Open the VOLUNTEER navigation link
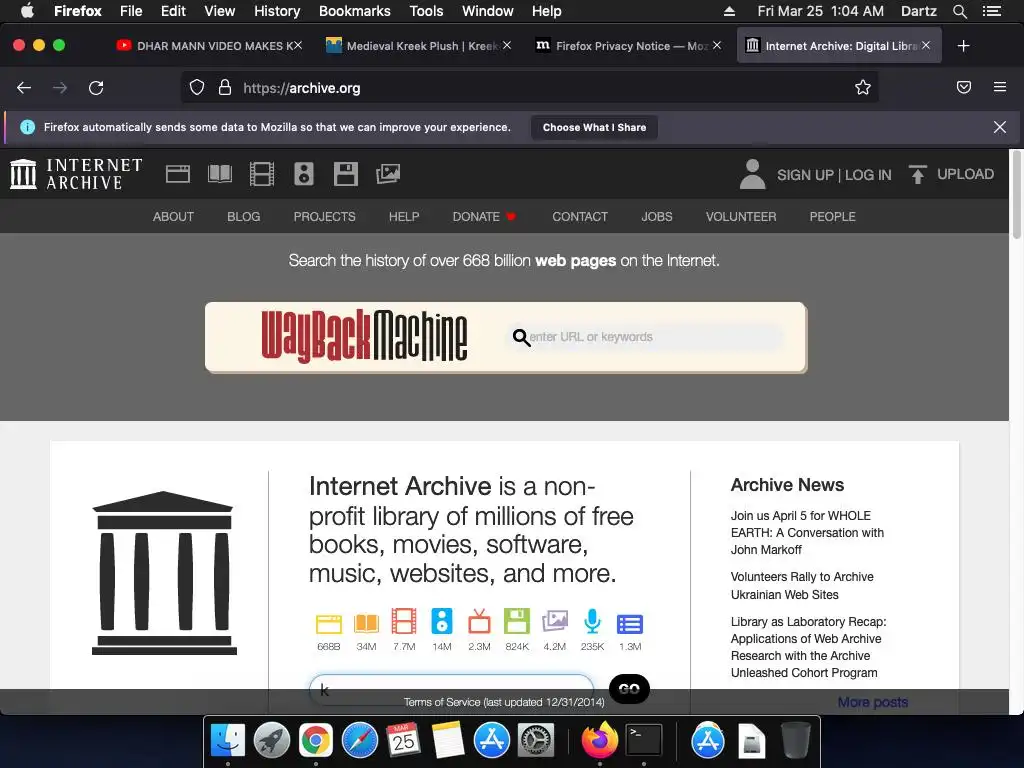1024x768 pixels. 741,217
